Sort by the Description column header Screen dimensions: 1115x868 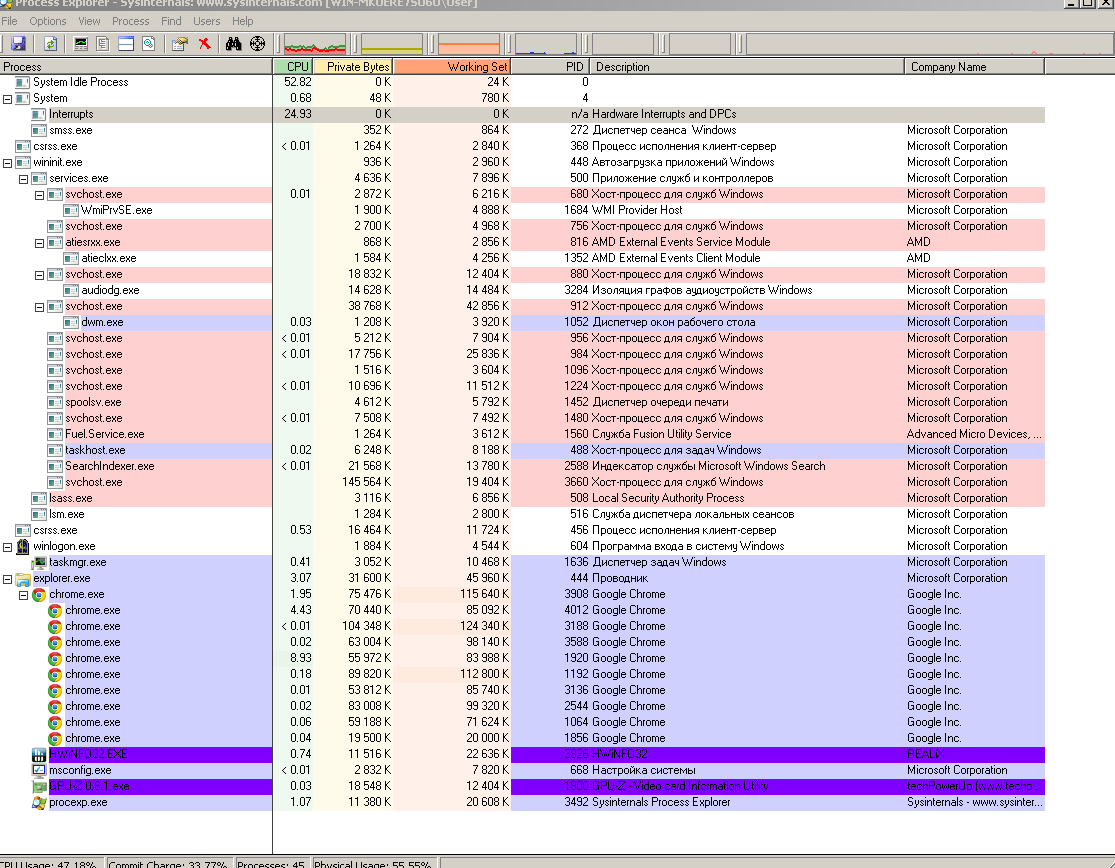[747, 67]
